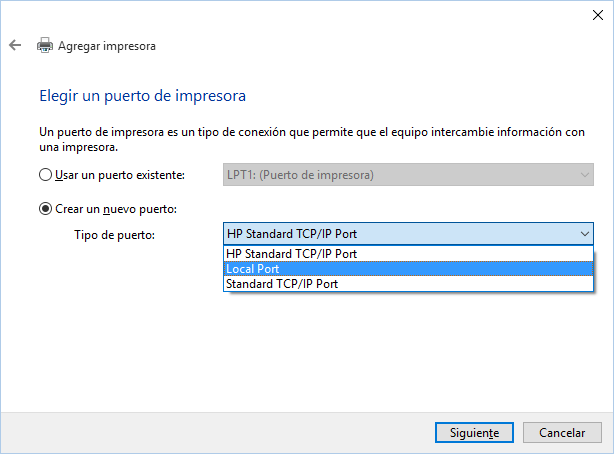
Task: Choose 'Standard TCP/IP Port' list option
Action: coord(408,284)
